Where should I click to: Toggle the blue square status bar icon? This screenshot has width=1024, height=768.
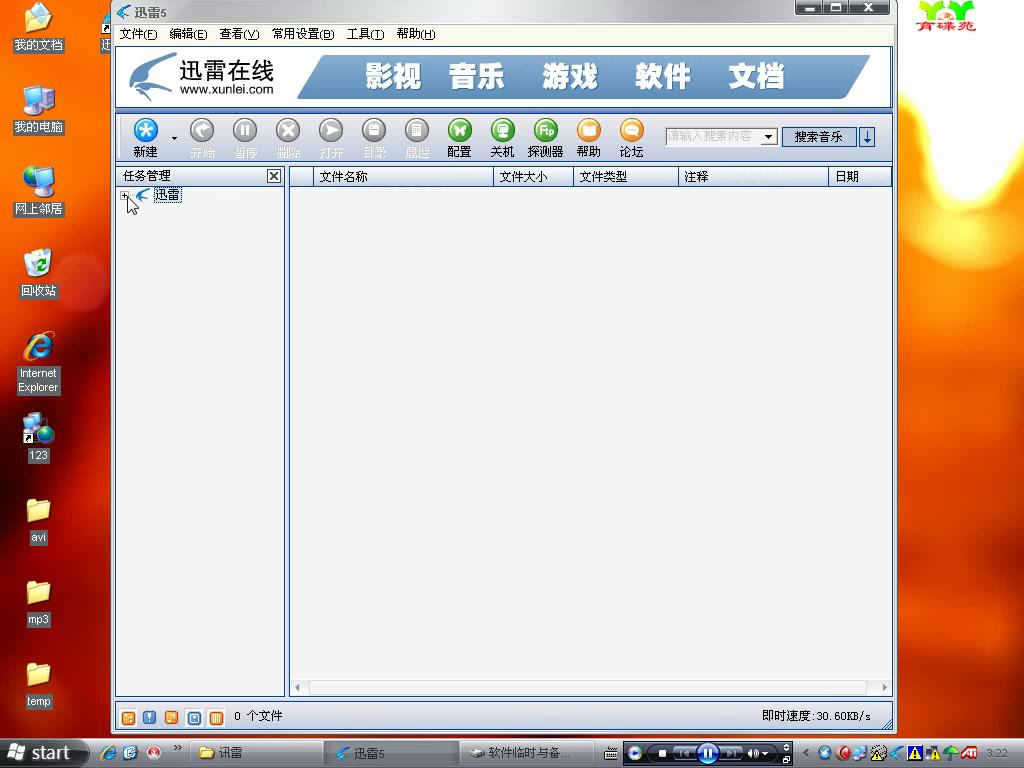[194, 718]
